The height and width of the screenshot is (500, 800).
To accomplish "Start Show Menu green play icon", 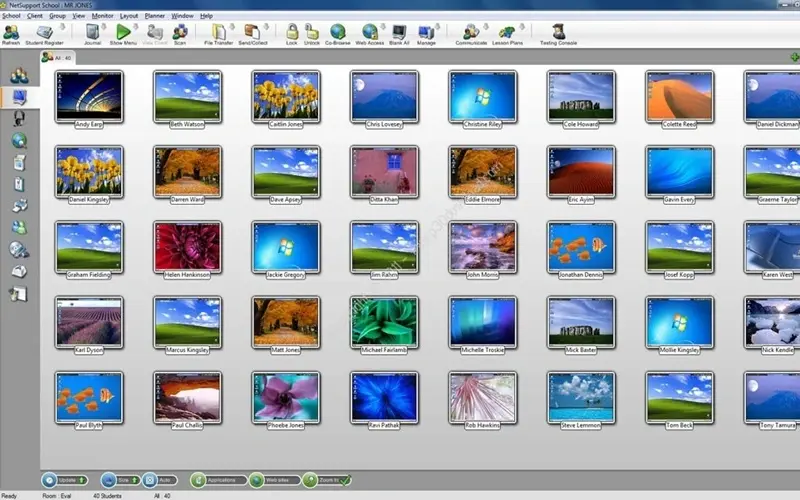I will point(123,32).
